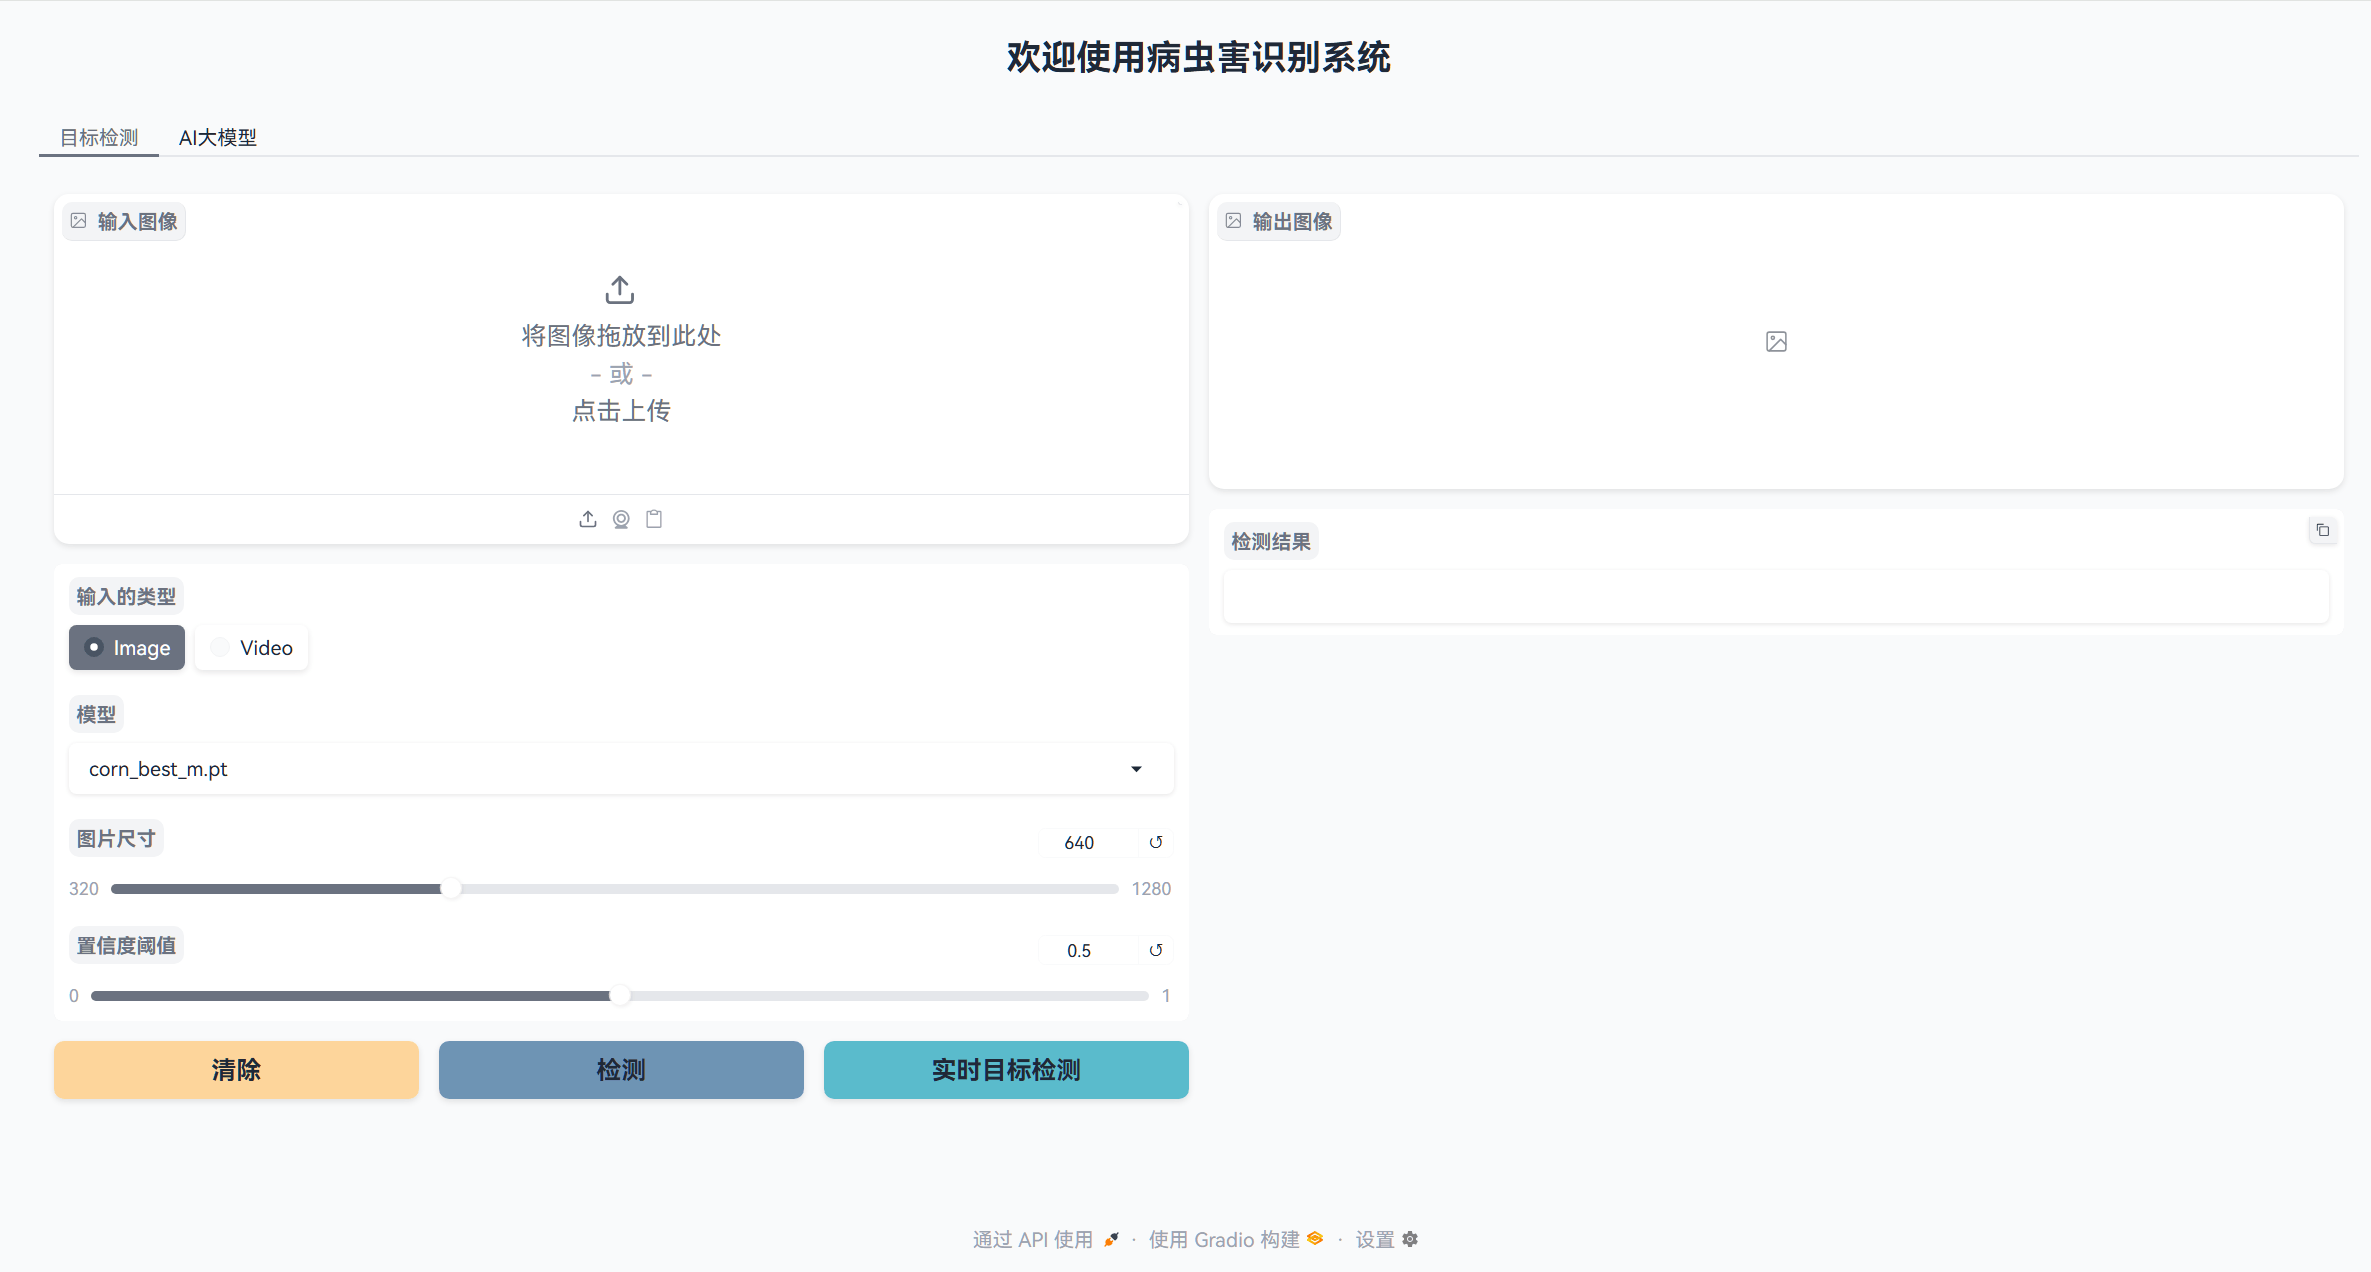Click the 图片尺寸 number field showing 640
Viewport: 2371px width, 1272px height.
pyautogui.click(x=1088, y=843)
